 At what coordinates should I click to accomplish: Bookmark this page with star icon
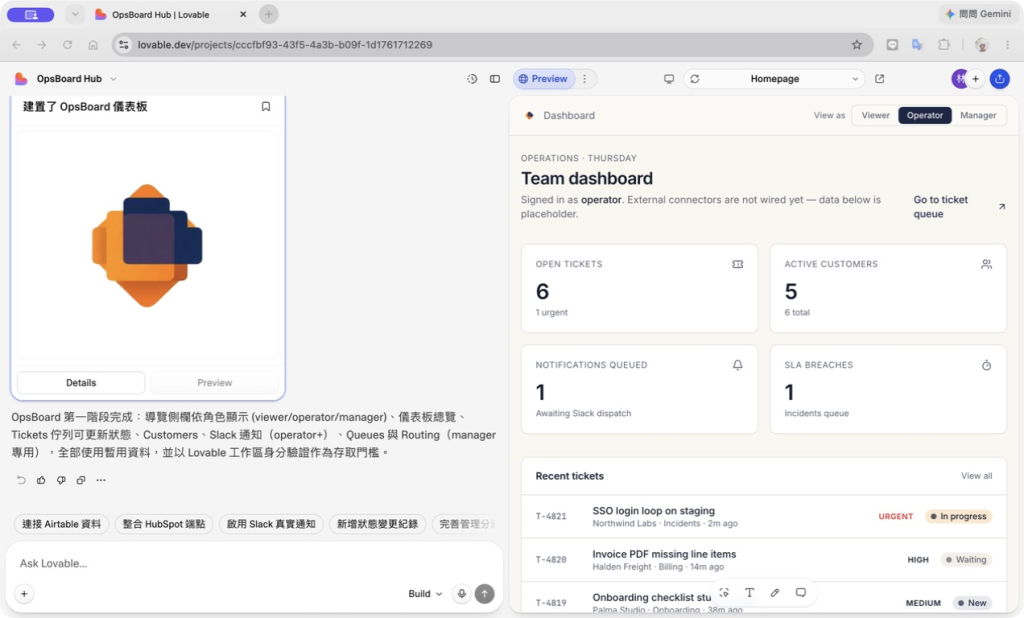857,44
